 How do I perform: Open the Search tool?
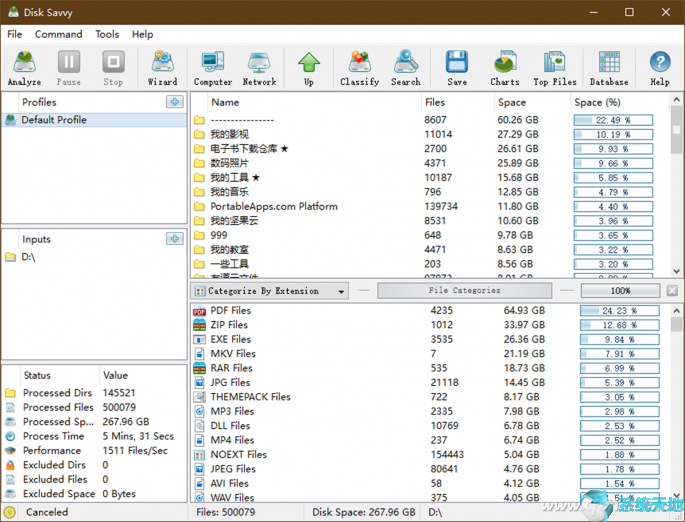(406, 68)
